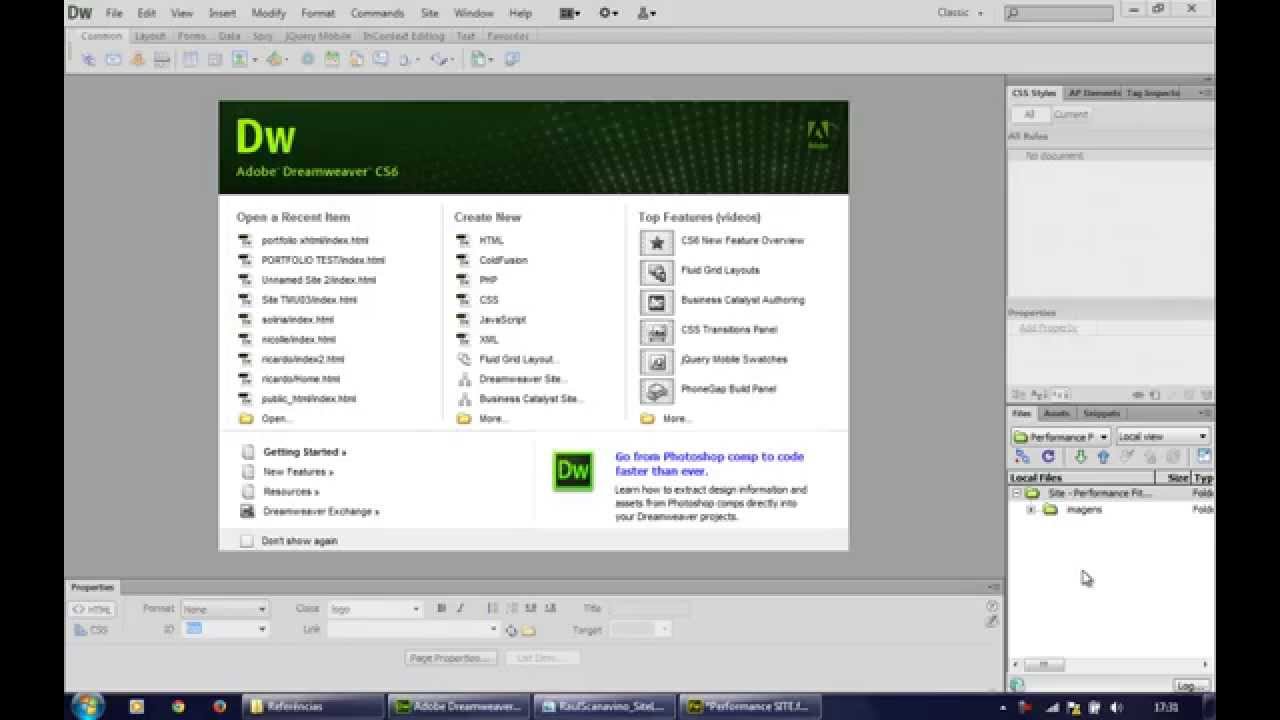This screenshot has width=1280, height=720.
Task: Click the Point to File target icon
Action: pyautogui.click(x=511, y=630)
